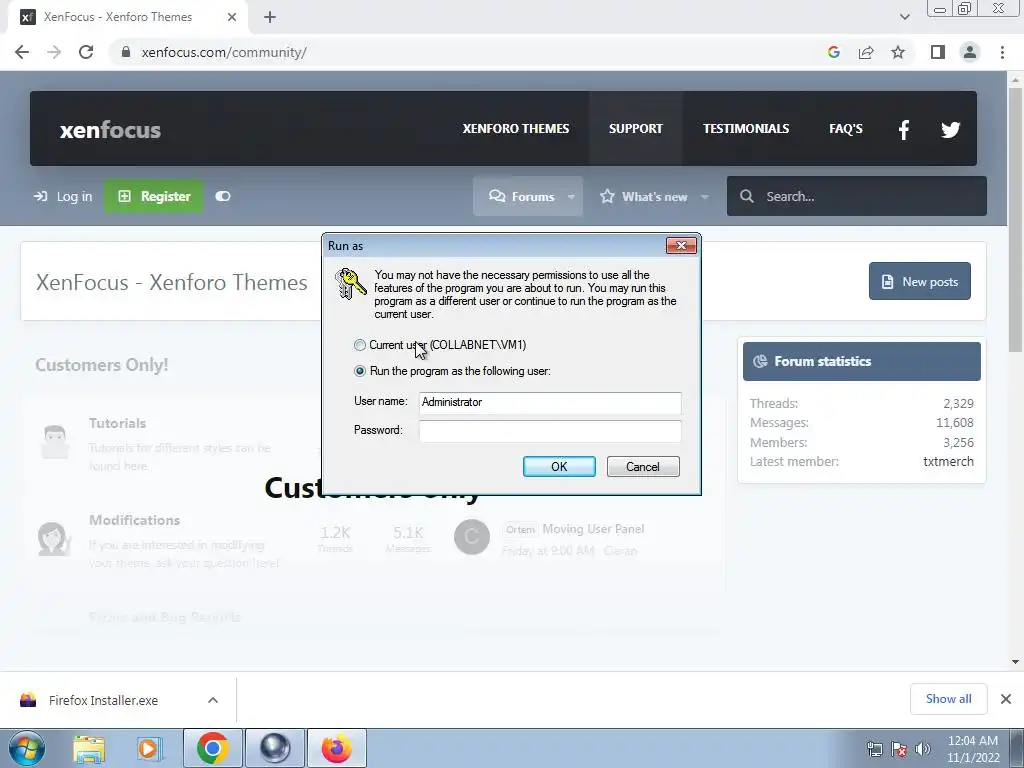Screen dimensions: 1024x768
Task: Click the browser forward arrow
Action: 54,52
